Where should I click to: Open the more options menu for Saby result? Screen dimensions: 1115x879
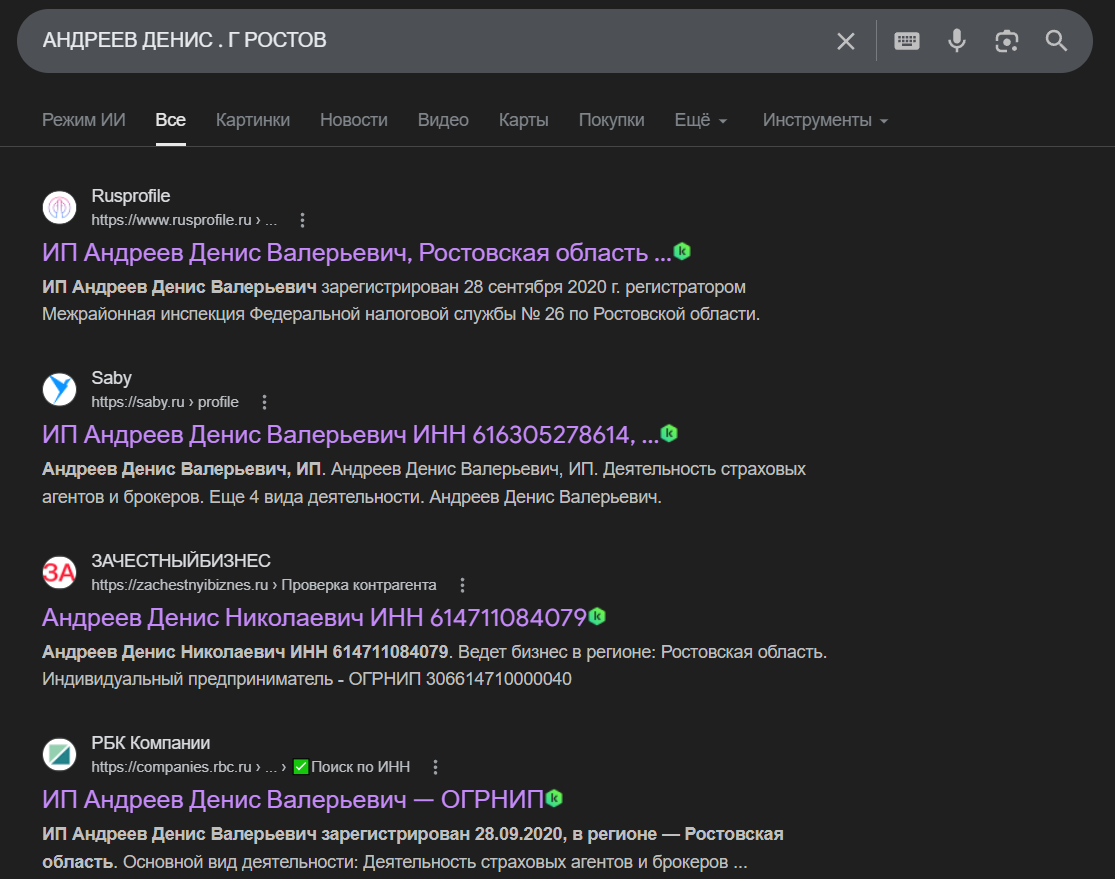click(265, 403)
